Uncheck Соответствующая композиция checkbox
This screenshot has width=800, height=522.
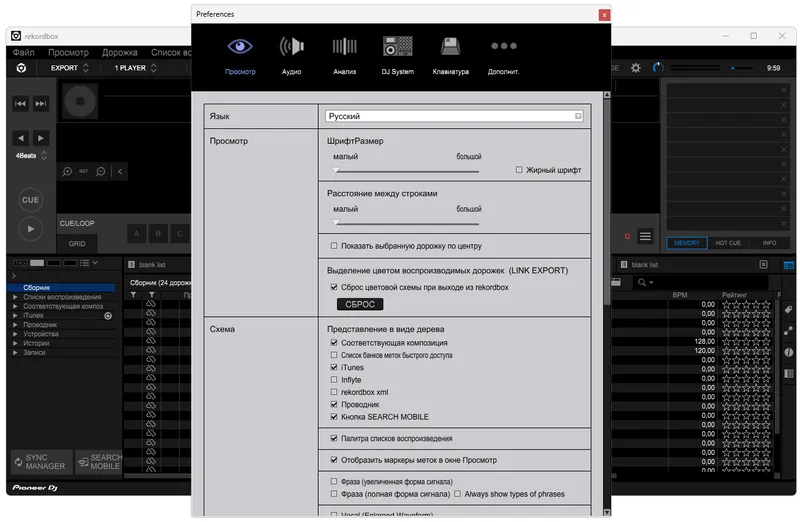coord(334,343)
